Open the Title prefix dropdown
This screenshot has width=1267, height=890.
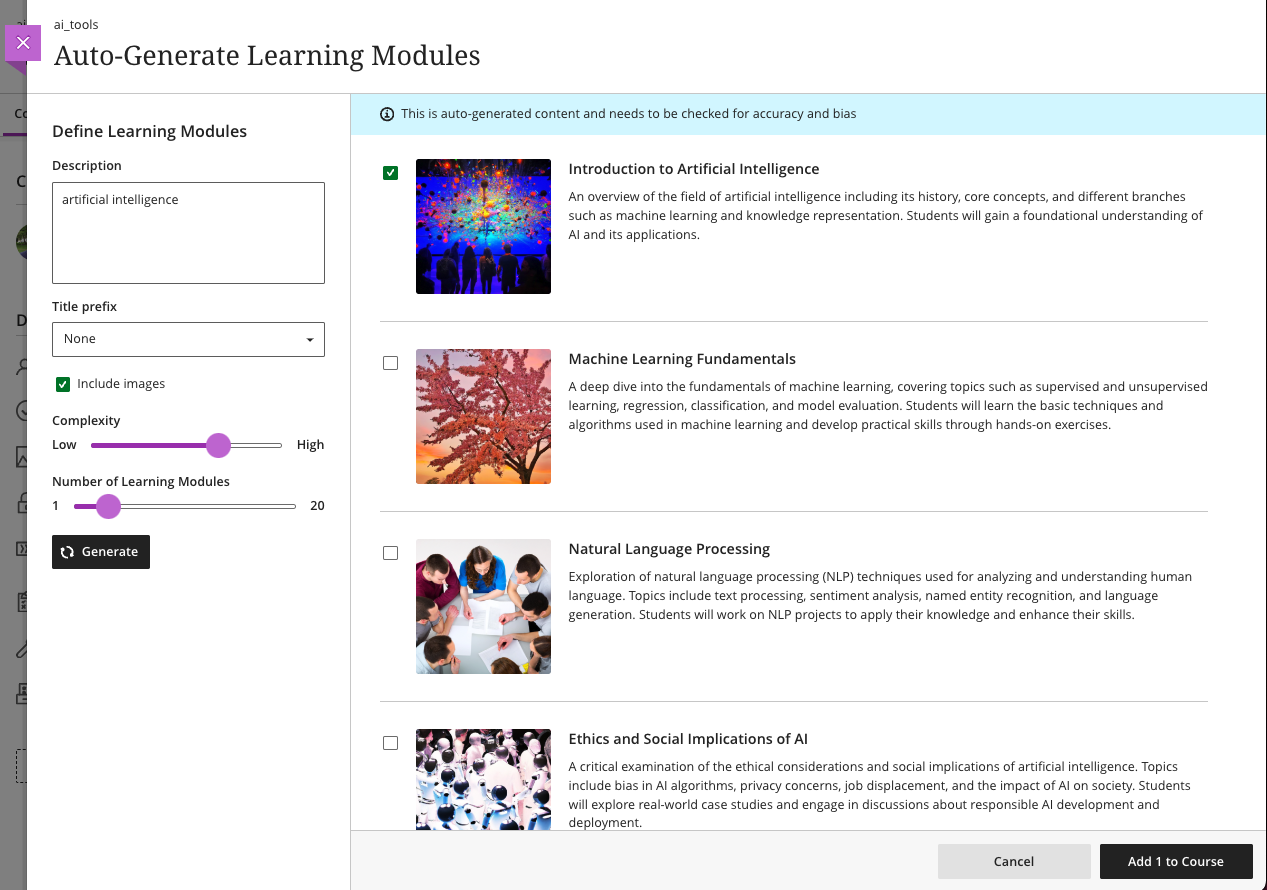188,339
